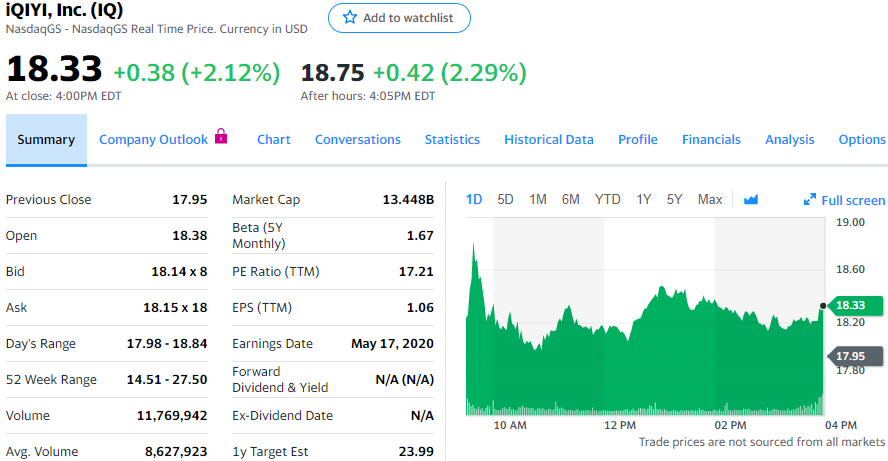The width and height of the screenshot is (888, 461).
Task: Select the 1D chart range
Action: (x=475, y=199)
